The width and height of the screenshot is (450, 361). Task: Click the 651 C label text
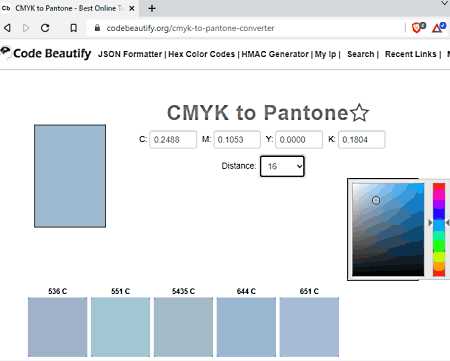tap(309, 291)
